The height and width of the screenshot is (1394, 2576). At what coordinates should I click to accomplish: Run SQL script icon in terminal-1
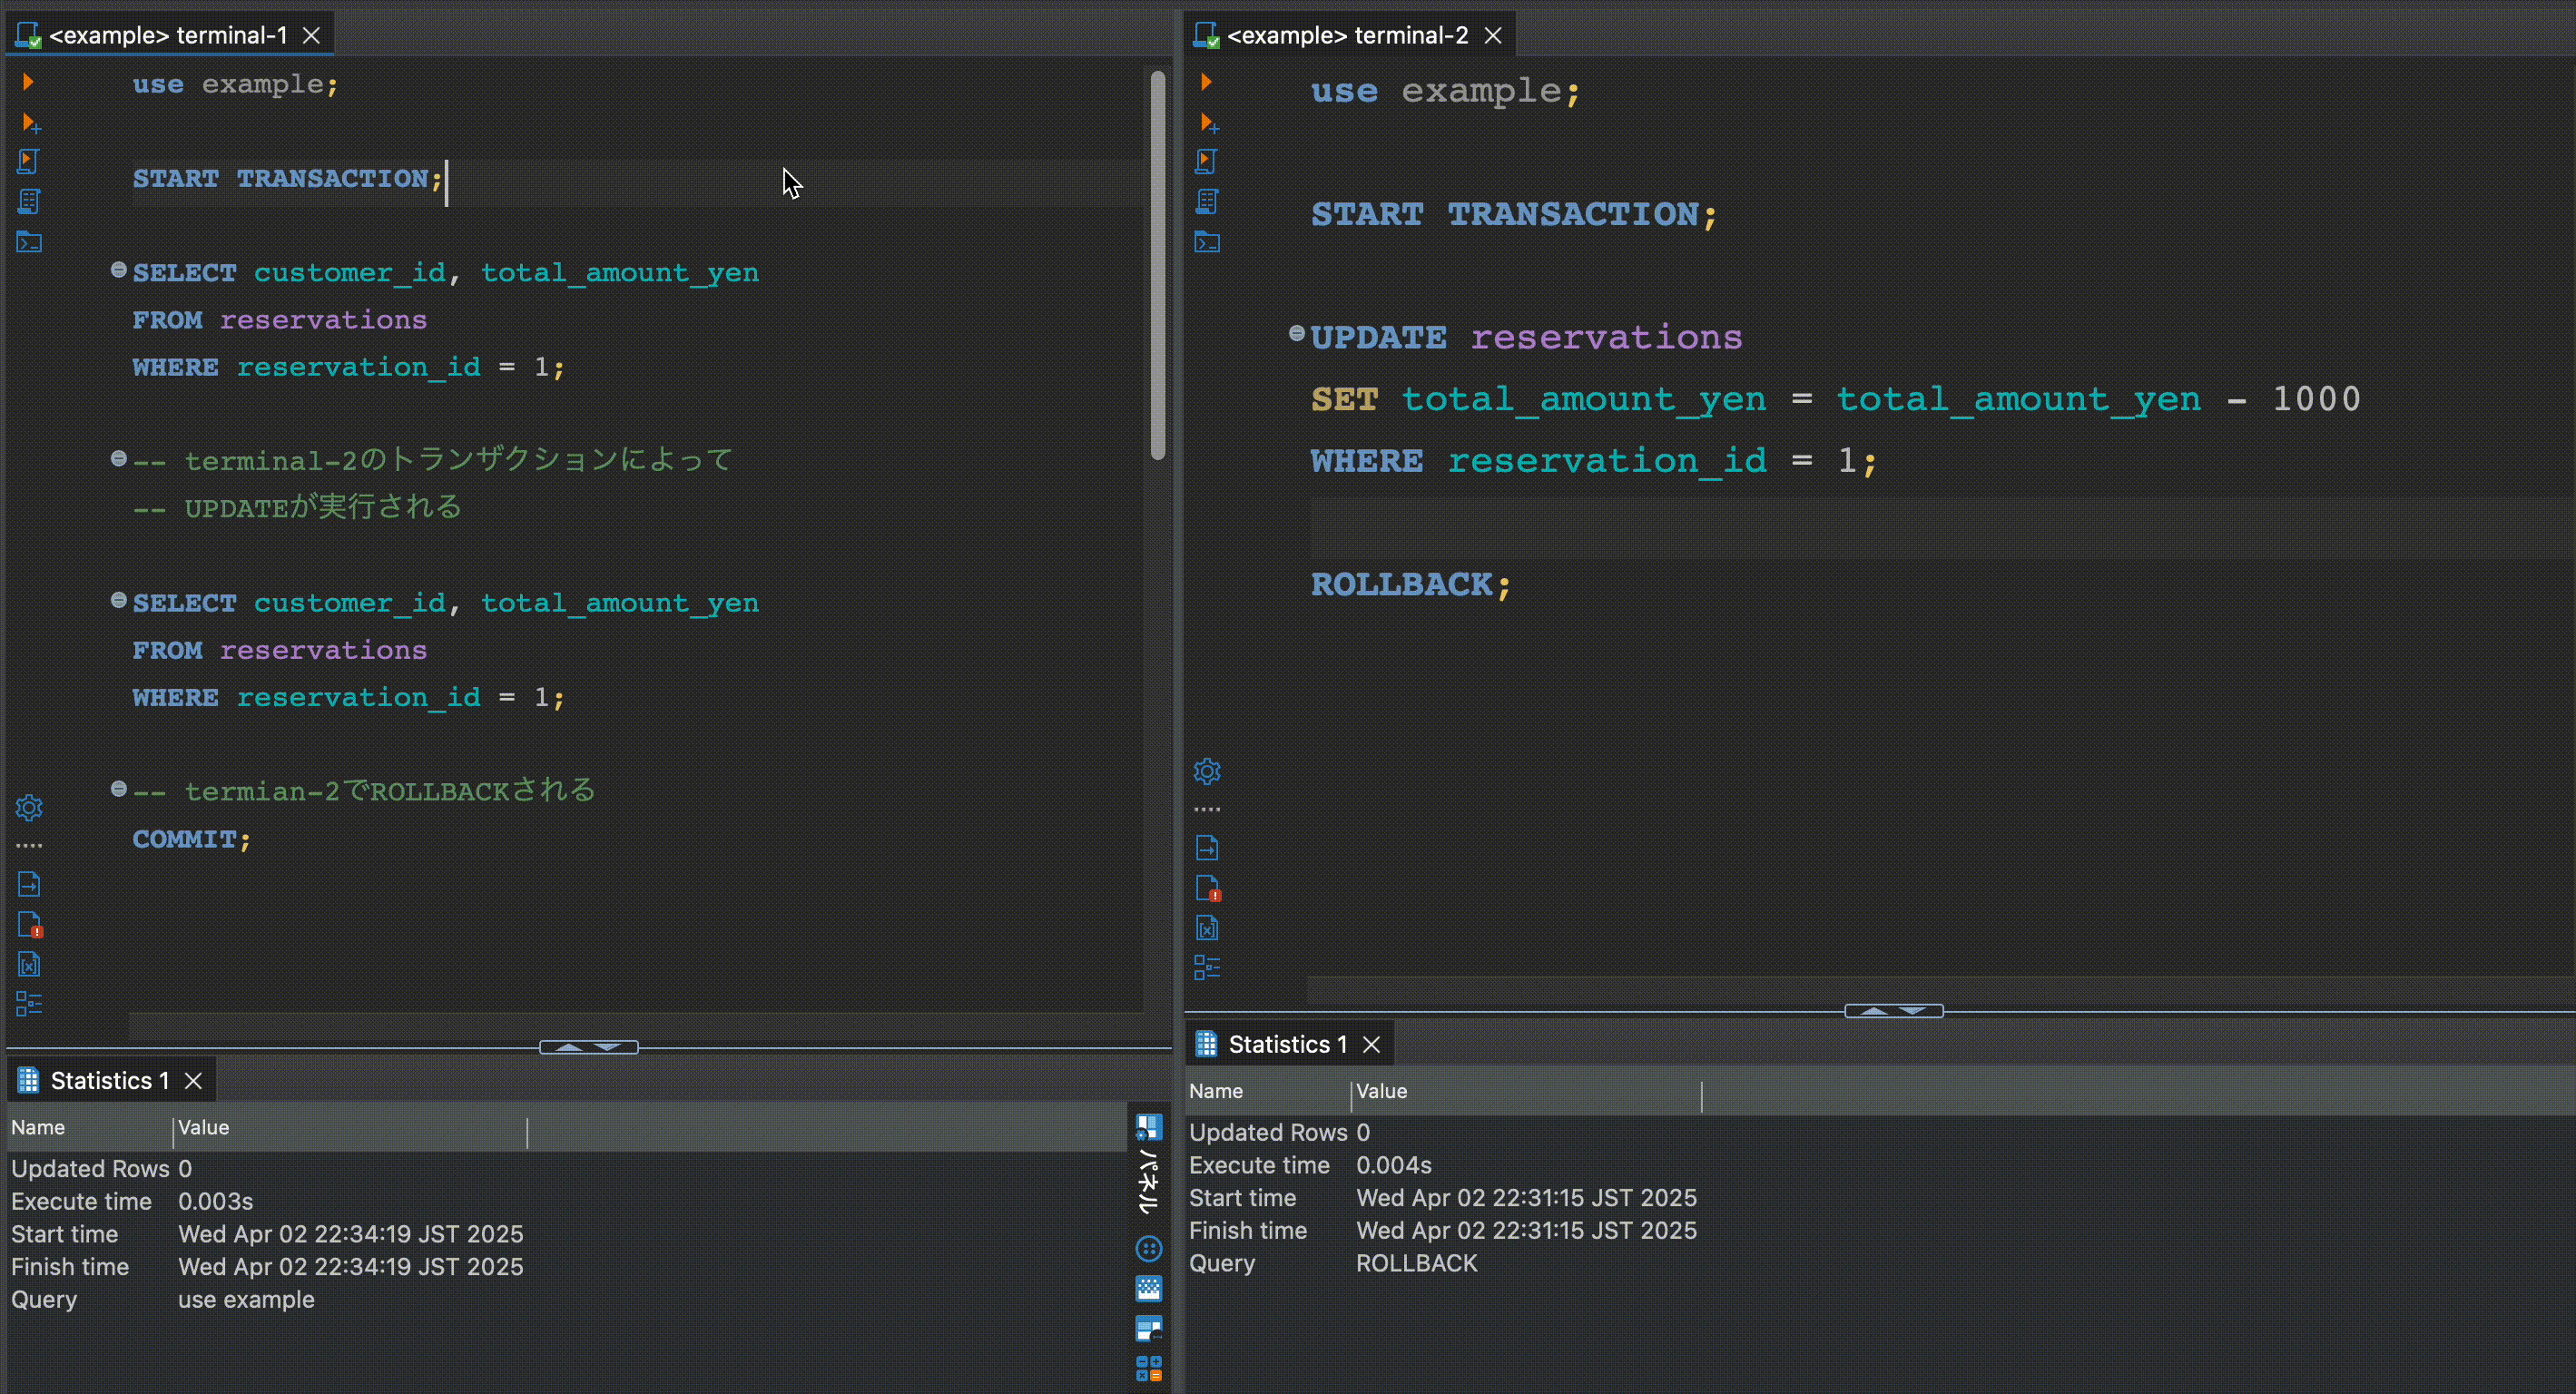(x=28, y=162)
